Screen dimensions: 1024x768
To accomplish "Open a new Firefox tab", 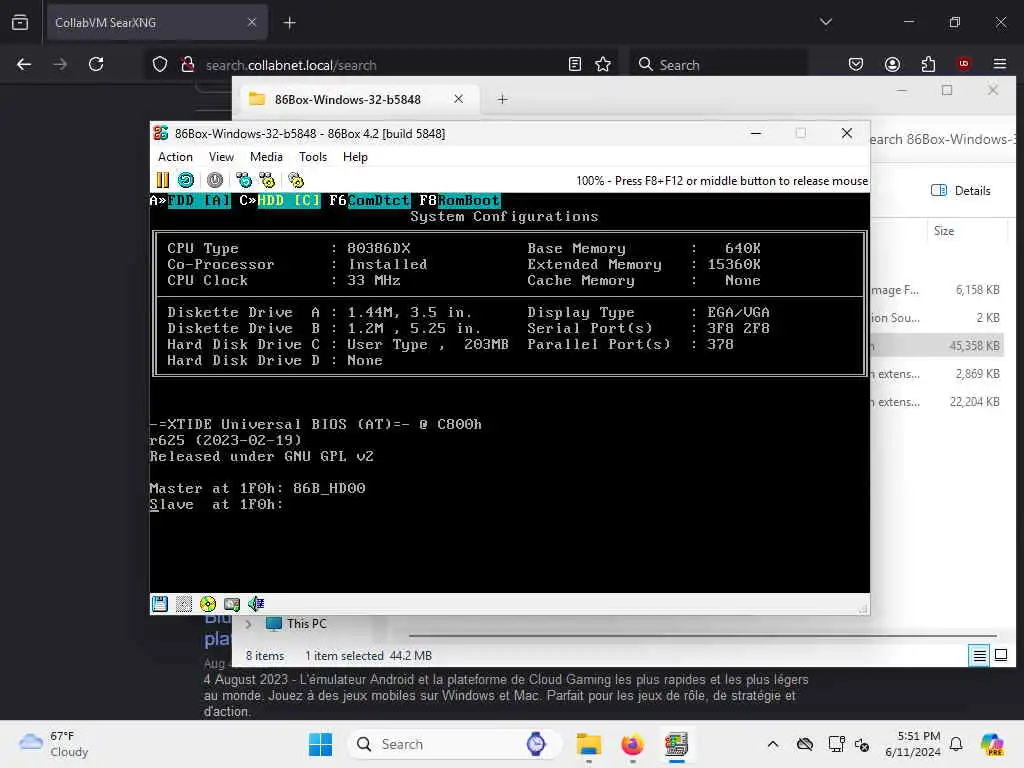I will (x=289, y=23).
